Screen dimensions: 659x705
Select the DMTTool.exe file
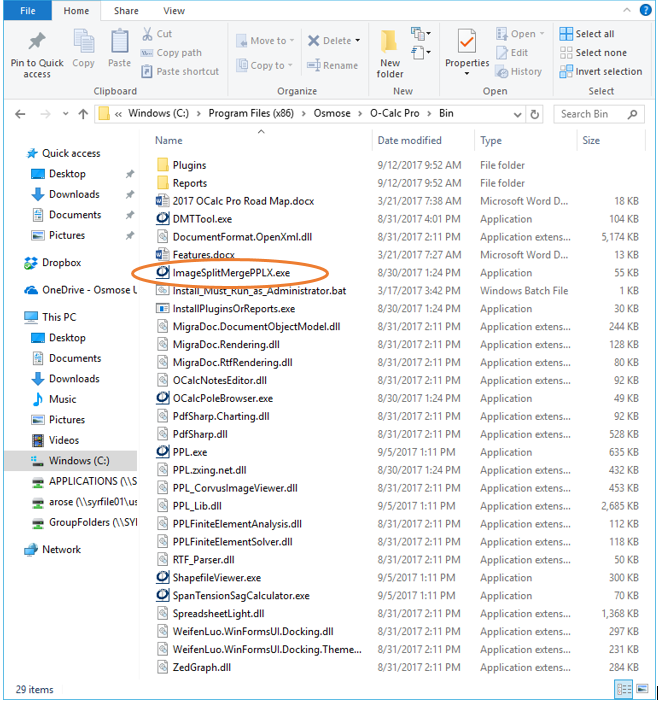pyautogui.click(x=194, y=219)
